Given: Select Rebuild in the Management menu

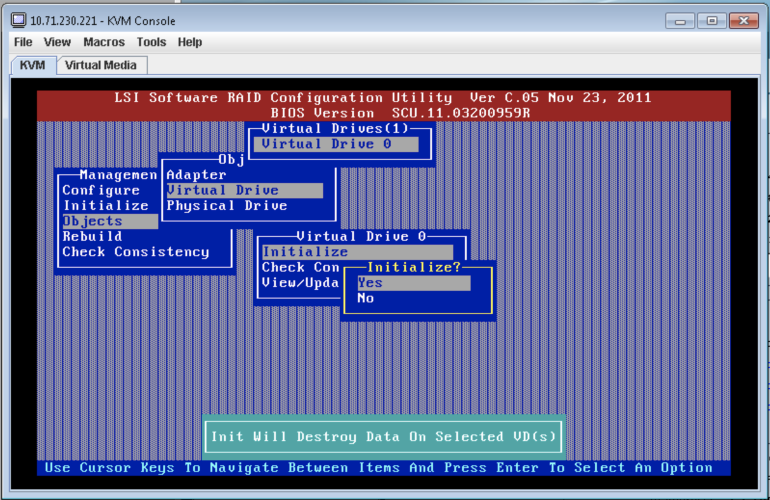Looking at the screenshot, I should (x=92, y=236).
